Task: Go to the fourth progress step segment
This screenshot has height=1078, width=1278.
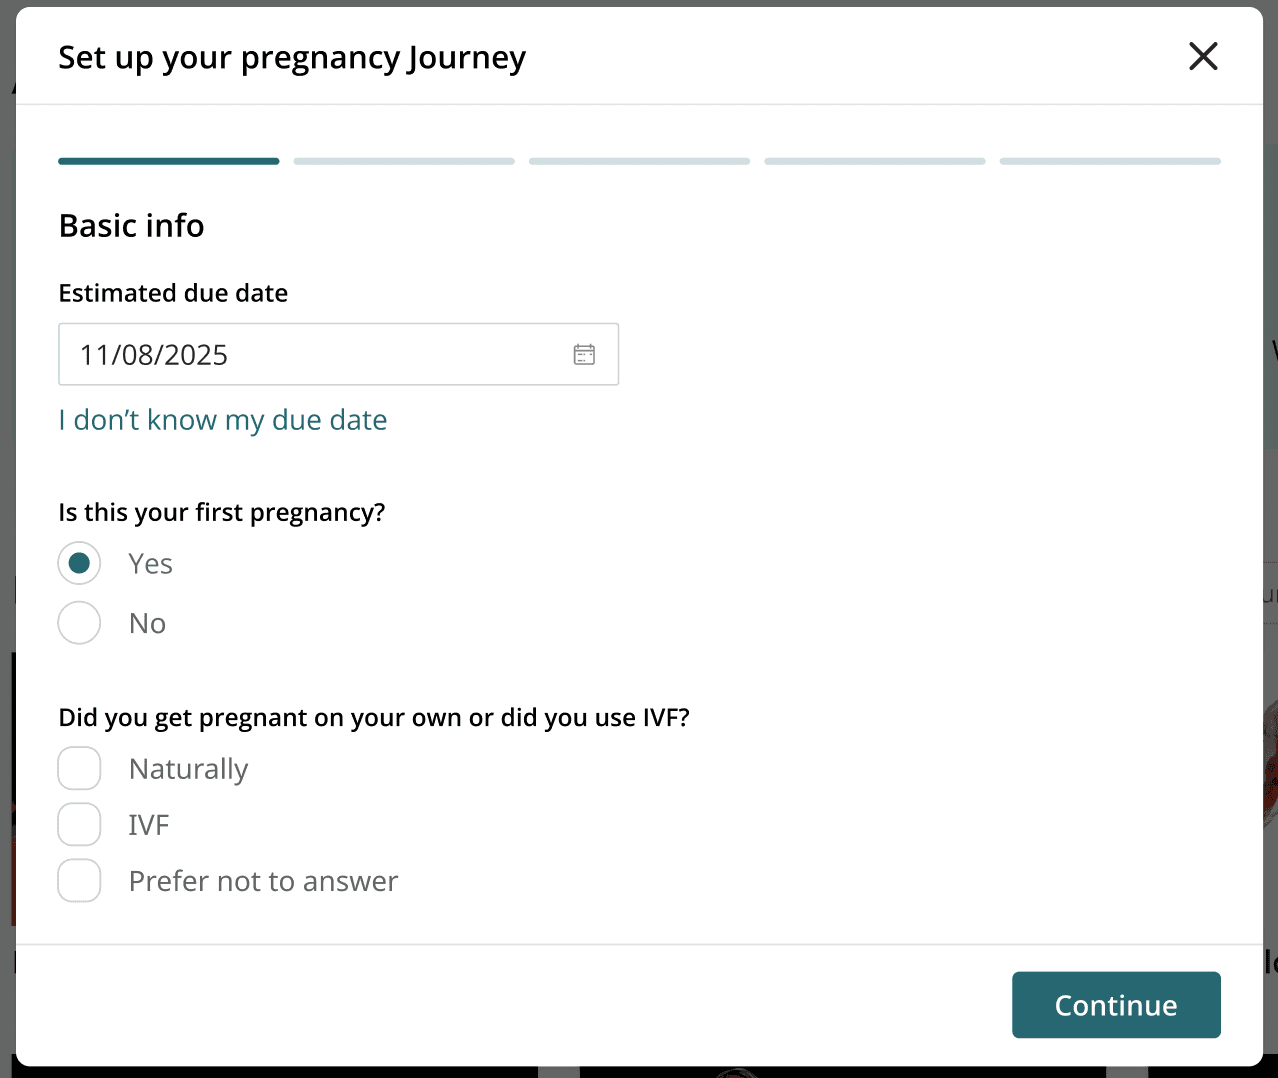Action: point(875,161)
